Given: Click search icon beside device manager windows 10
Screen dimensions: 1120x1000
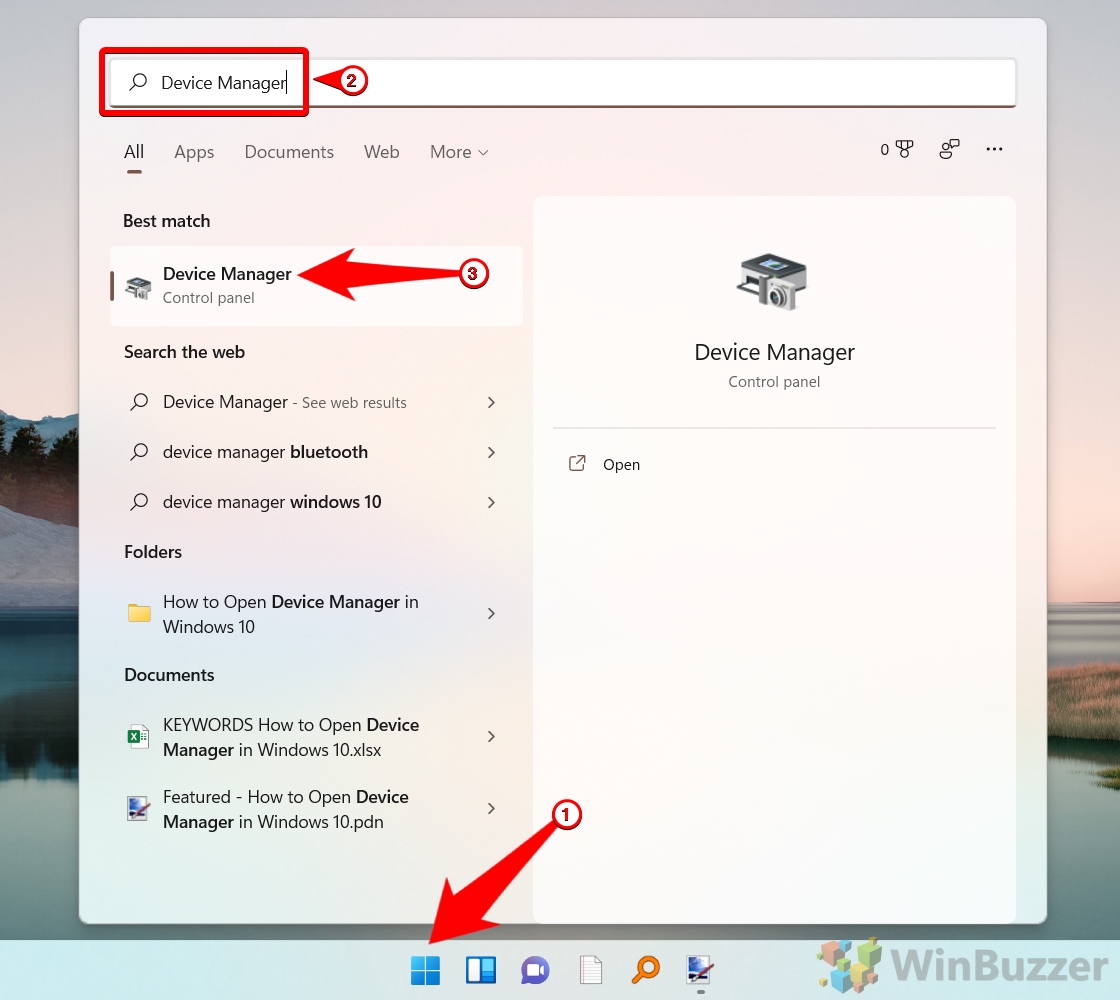Looking at the screenshot, I should click(x=139, y=502).
